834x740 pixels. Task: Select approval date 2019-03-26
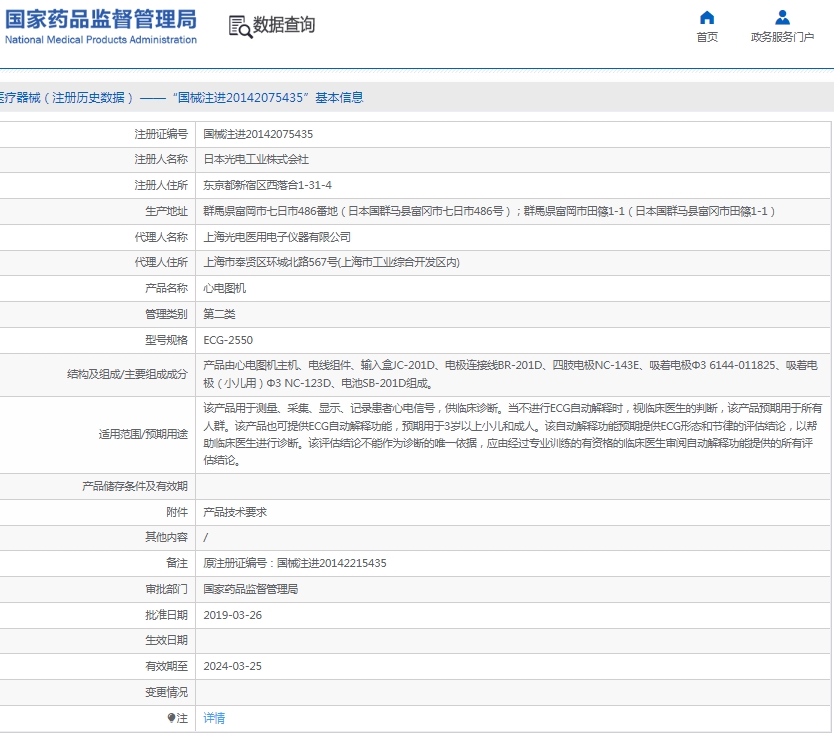click(232, 615)
